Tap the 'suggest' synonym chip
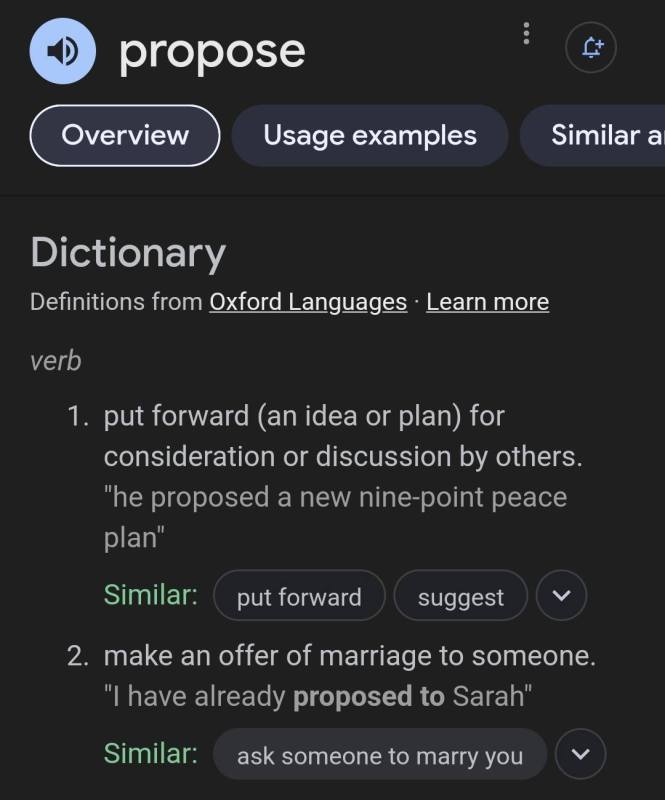Screen dimensions: 665x800 point(461,595)
